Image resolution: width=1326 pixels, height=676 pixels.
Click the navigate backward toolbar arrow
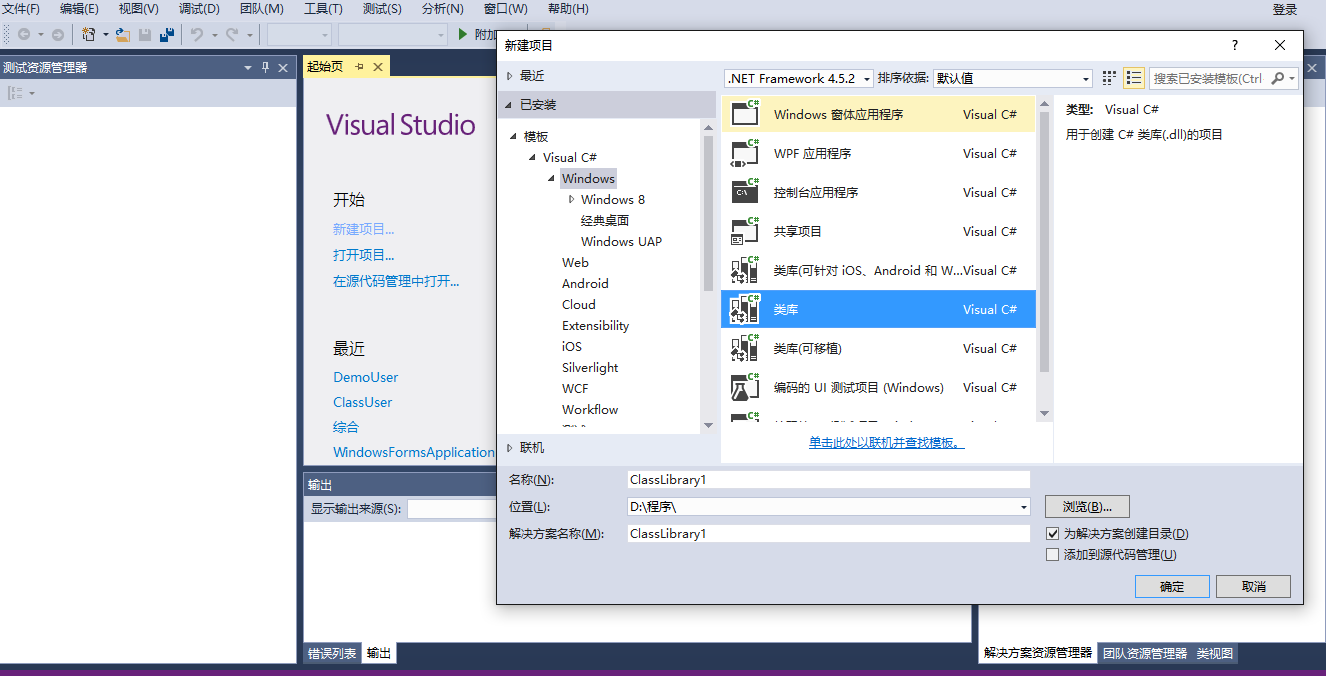coord(24,34)
